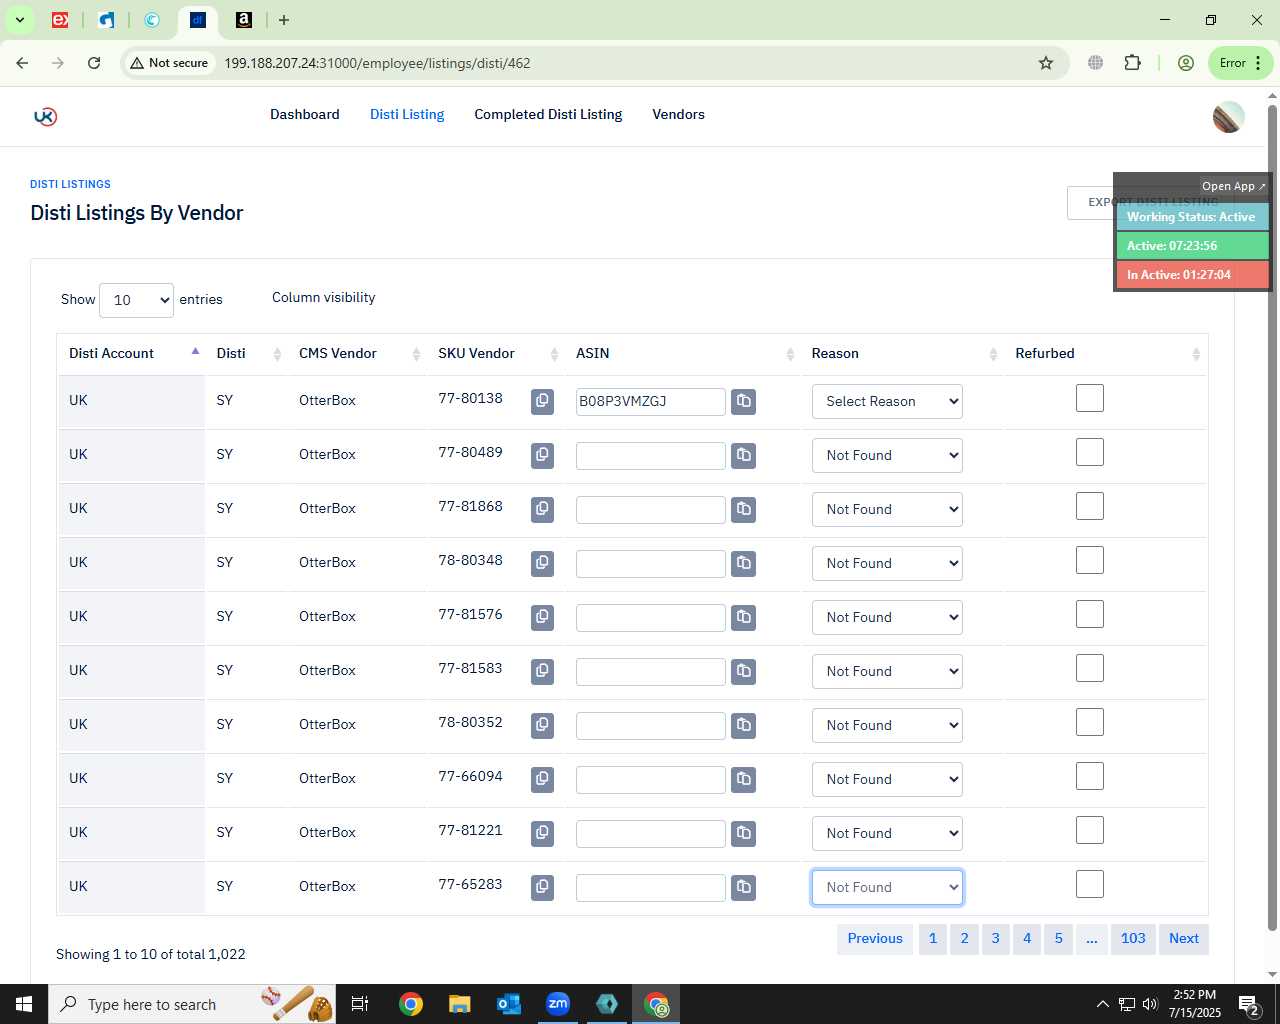Tick Refurbed checkbox for SKU 77-80489
Viewport: 1280px width, 1024px height.
pyautogui.click(x=1090, y=452)
